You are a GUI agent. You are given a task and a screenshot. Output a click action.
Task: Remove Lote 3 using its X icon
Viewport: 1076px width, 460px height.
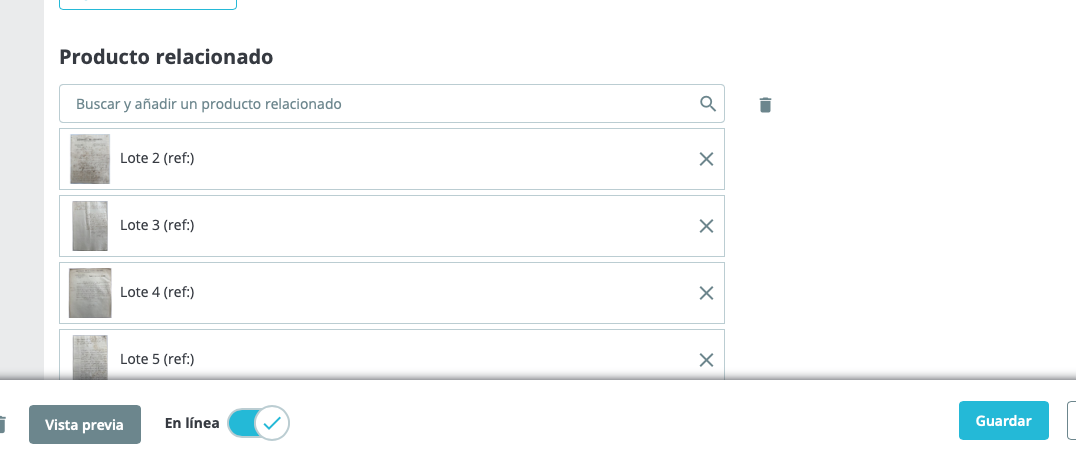pyautogui.click(x=706, y=226)
